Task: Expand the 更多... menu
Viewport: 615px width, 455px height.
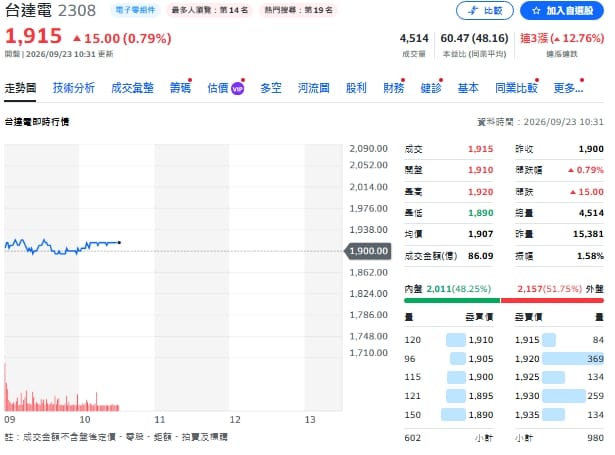Action: (568, 88)
